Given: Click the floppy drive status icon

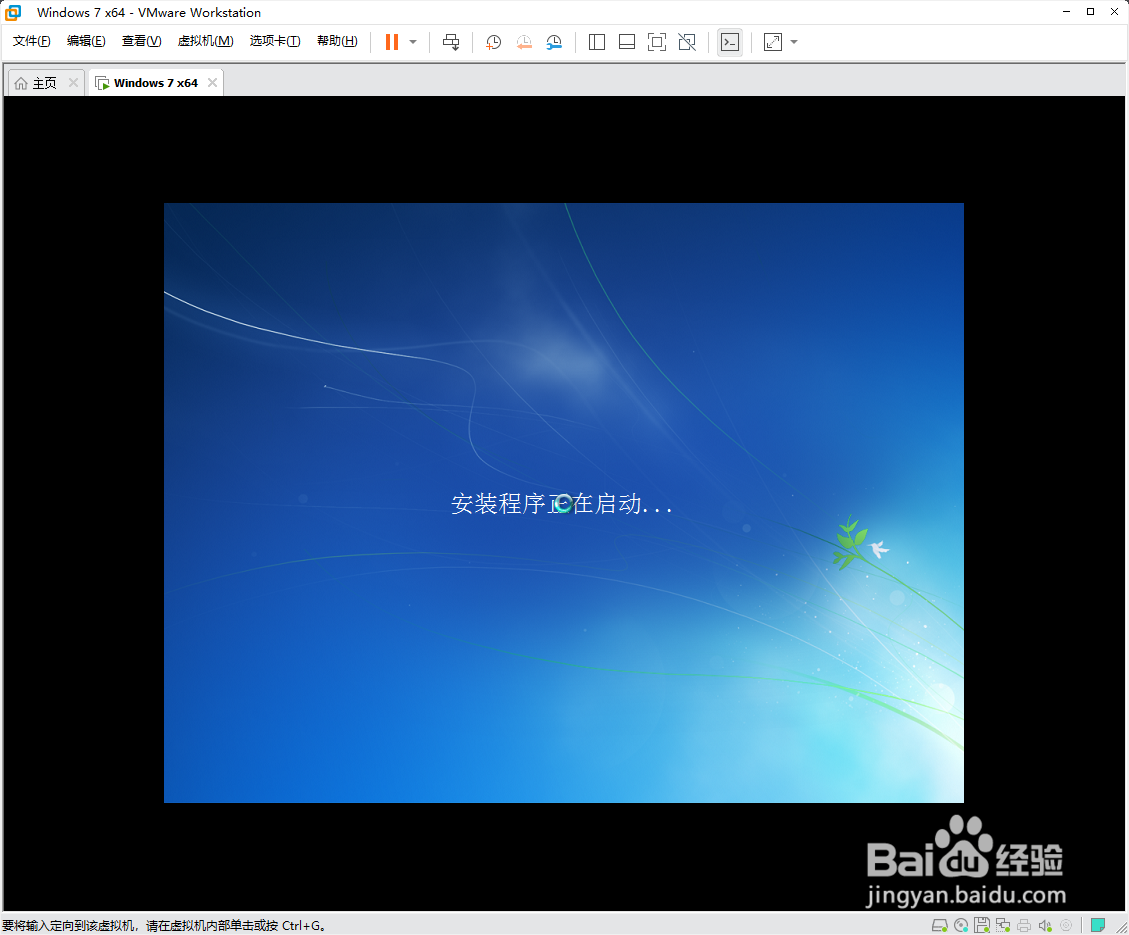Looking at the screenshot, I should pos(981,925).
